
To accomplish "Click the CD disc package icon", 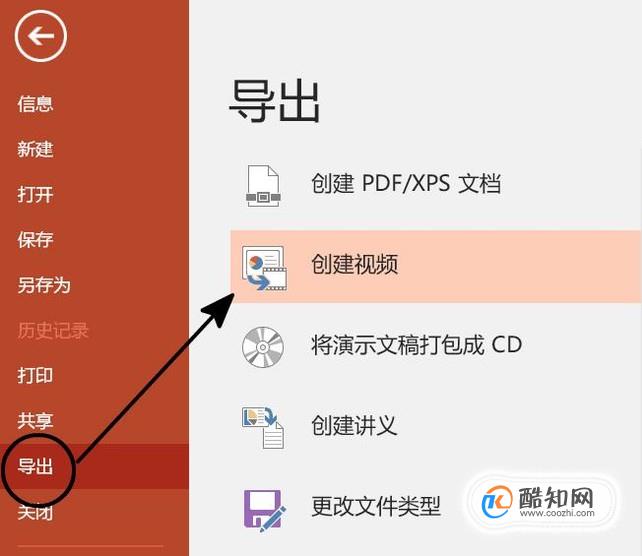I will click(x=263, y=347).
